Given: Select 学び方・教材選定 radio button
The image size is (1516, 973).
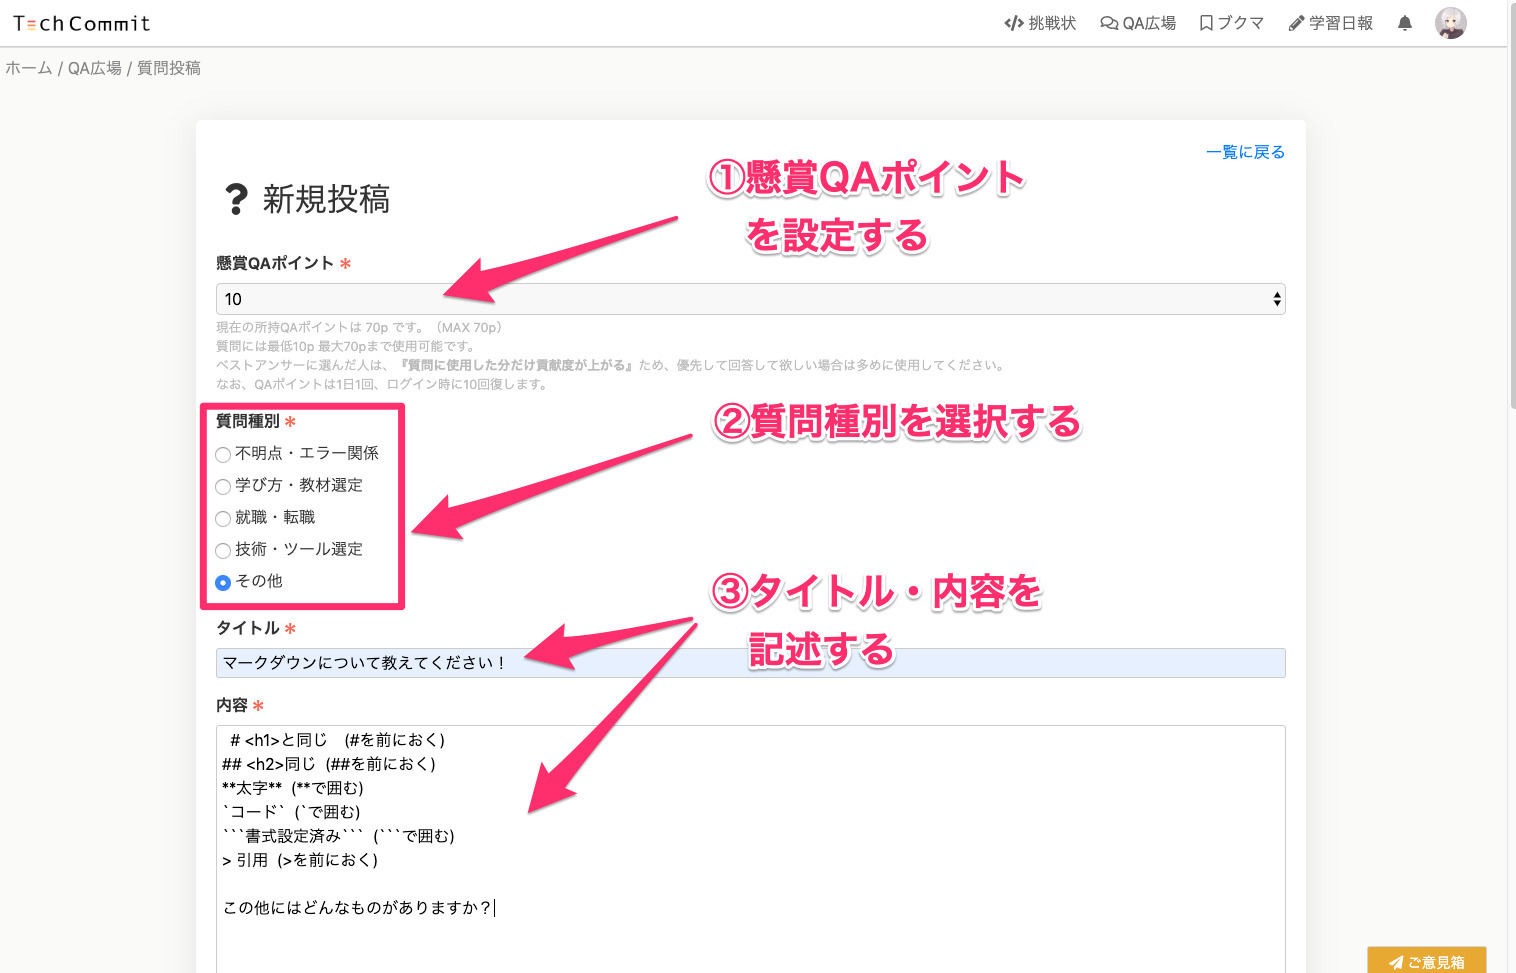Looking at the screenshot, I should 223,486.
